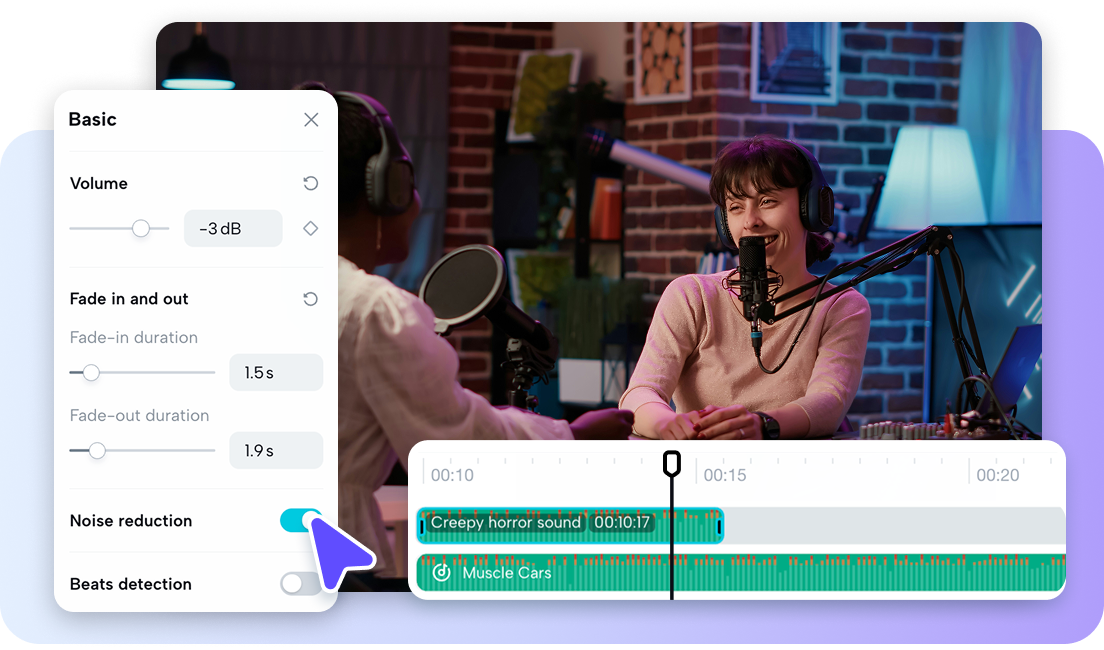Click the 1.9 s fade-out field
Image resolution: width=1104 pixels, height=650 pixels.
point(276,451)
